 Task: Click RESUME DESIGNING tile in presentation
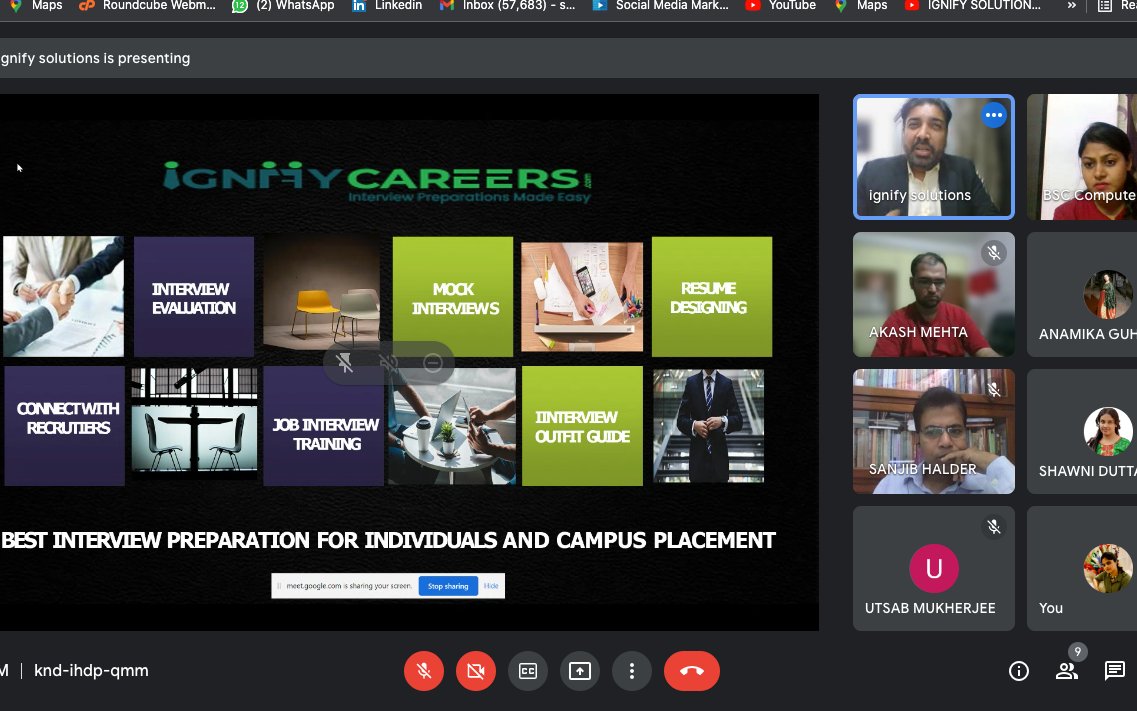(x=712, y=296)
